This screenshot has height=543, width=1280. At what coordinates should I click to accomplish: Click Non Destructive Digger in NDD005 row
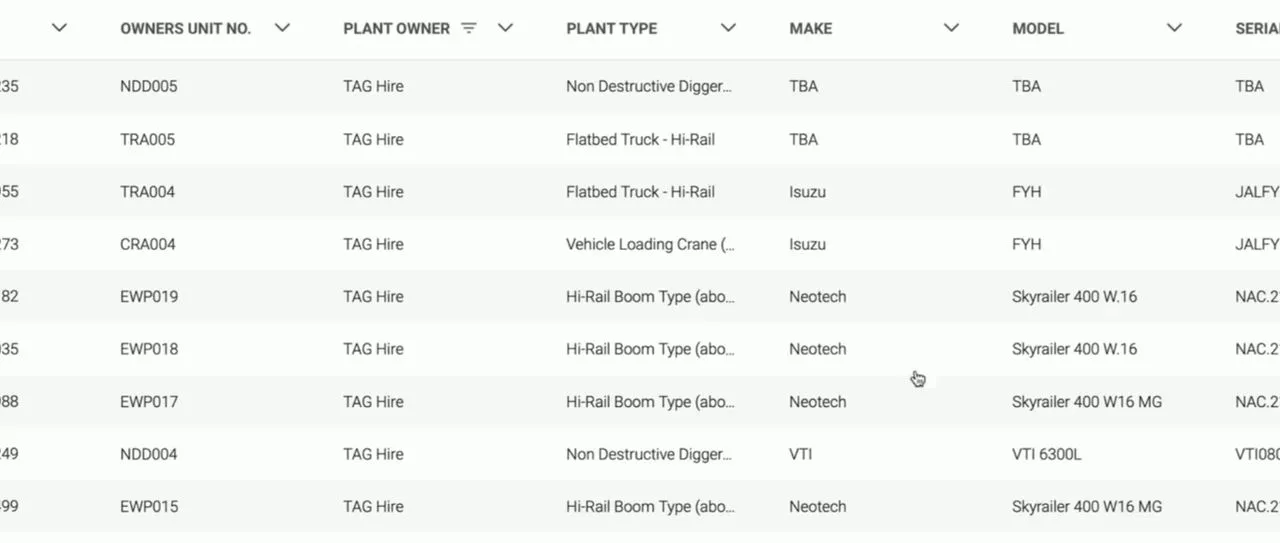point(649,86)
